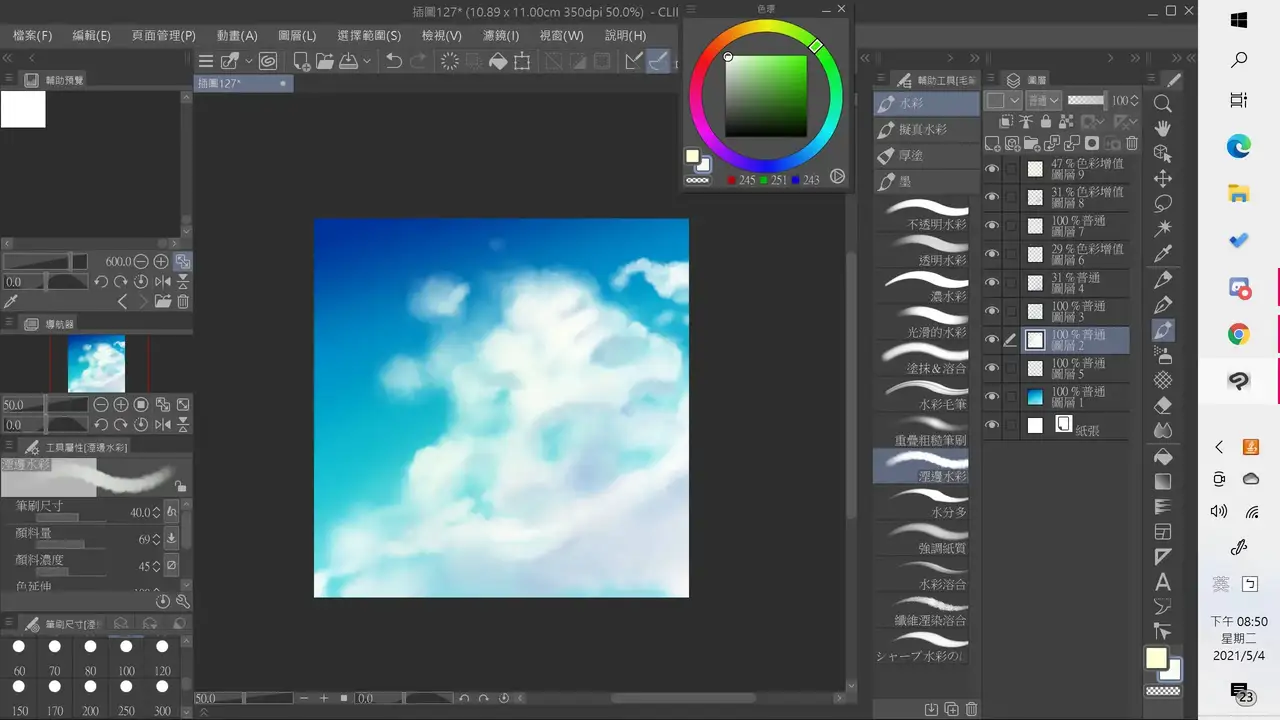
Task: Expand the save options arrow in command bar
Action: 367,61
